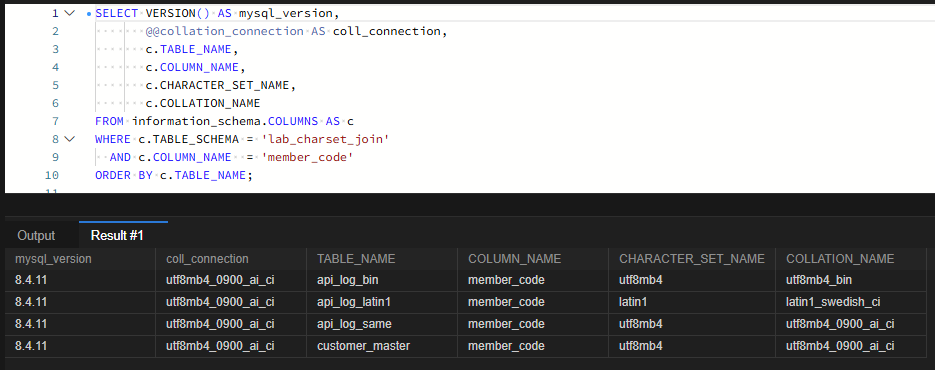Collapse the WHERE fold at line 8

click(x=70, y=139)
